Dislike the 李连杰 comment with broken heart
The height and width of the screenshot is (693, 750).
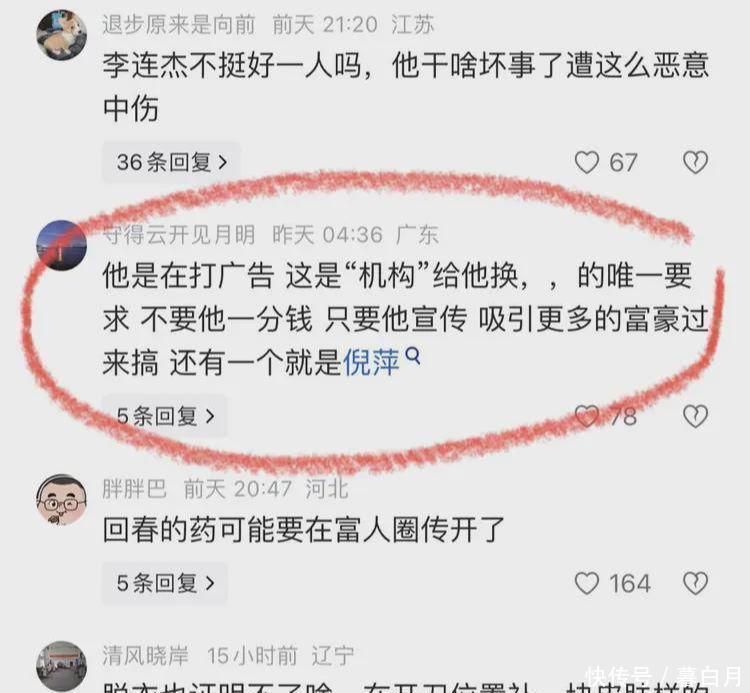point(695,162)
